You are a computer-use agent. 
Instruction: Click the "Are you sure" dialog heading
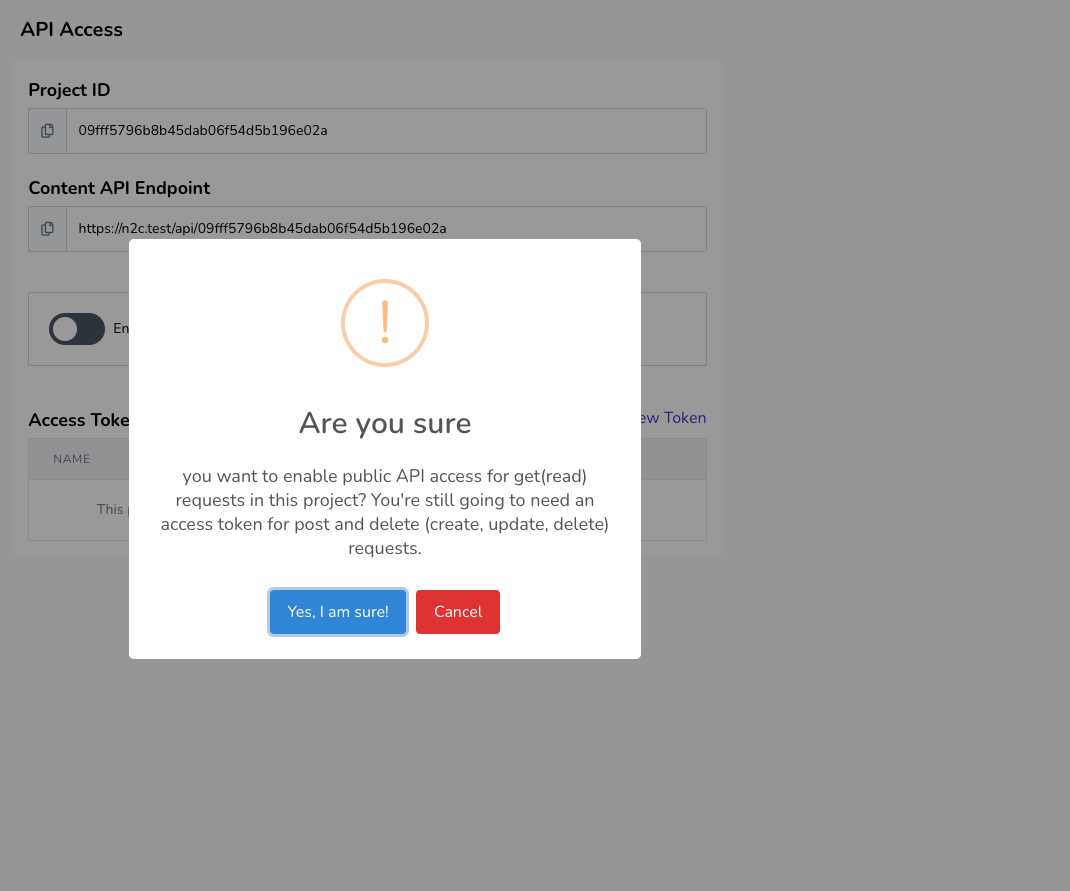pyautogui.click(x=385, y=423)
